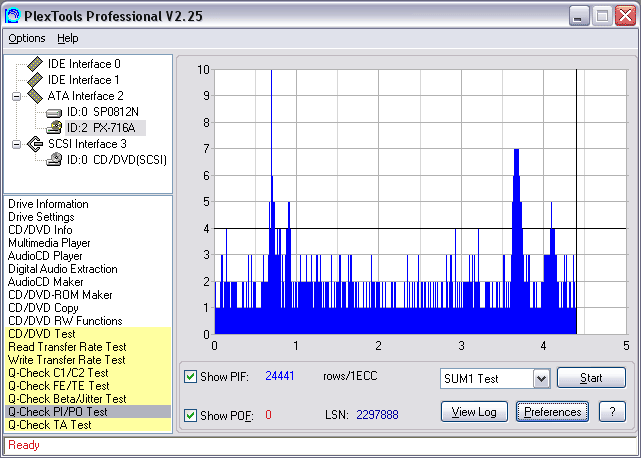Collapse the SCSI Interface 3 tree node
Viewport: 641px width, 458px height.
tap(16, 144)
